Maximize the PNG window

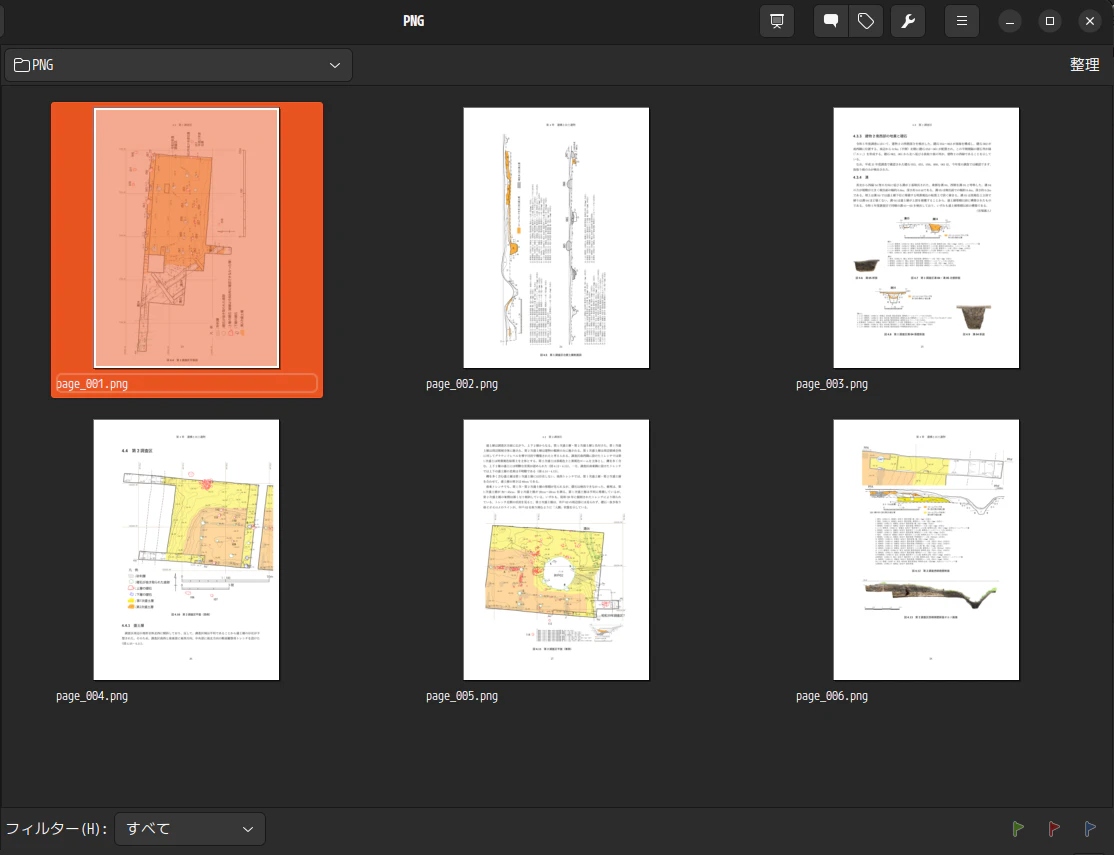1050,21
